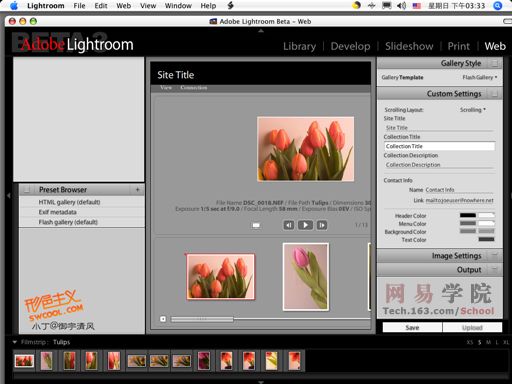512x384 pixels.
Task: Toggle the Image Settings panel switch
Action: (495, 256)
